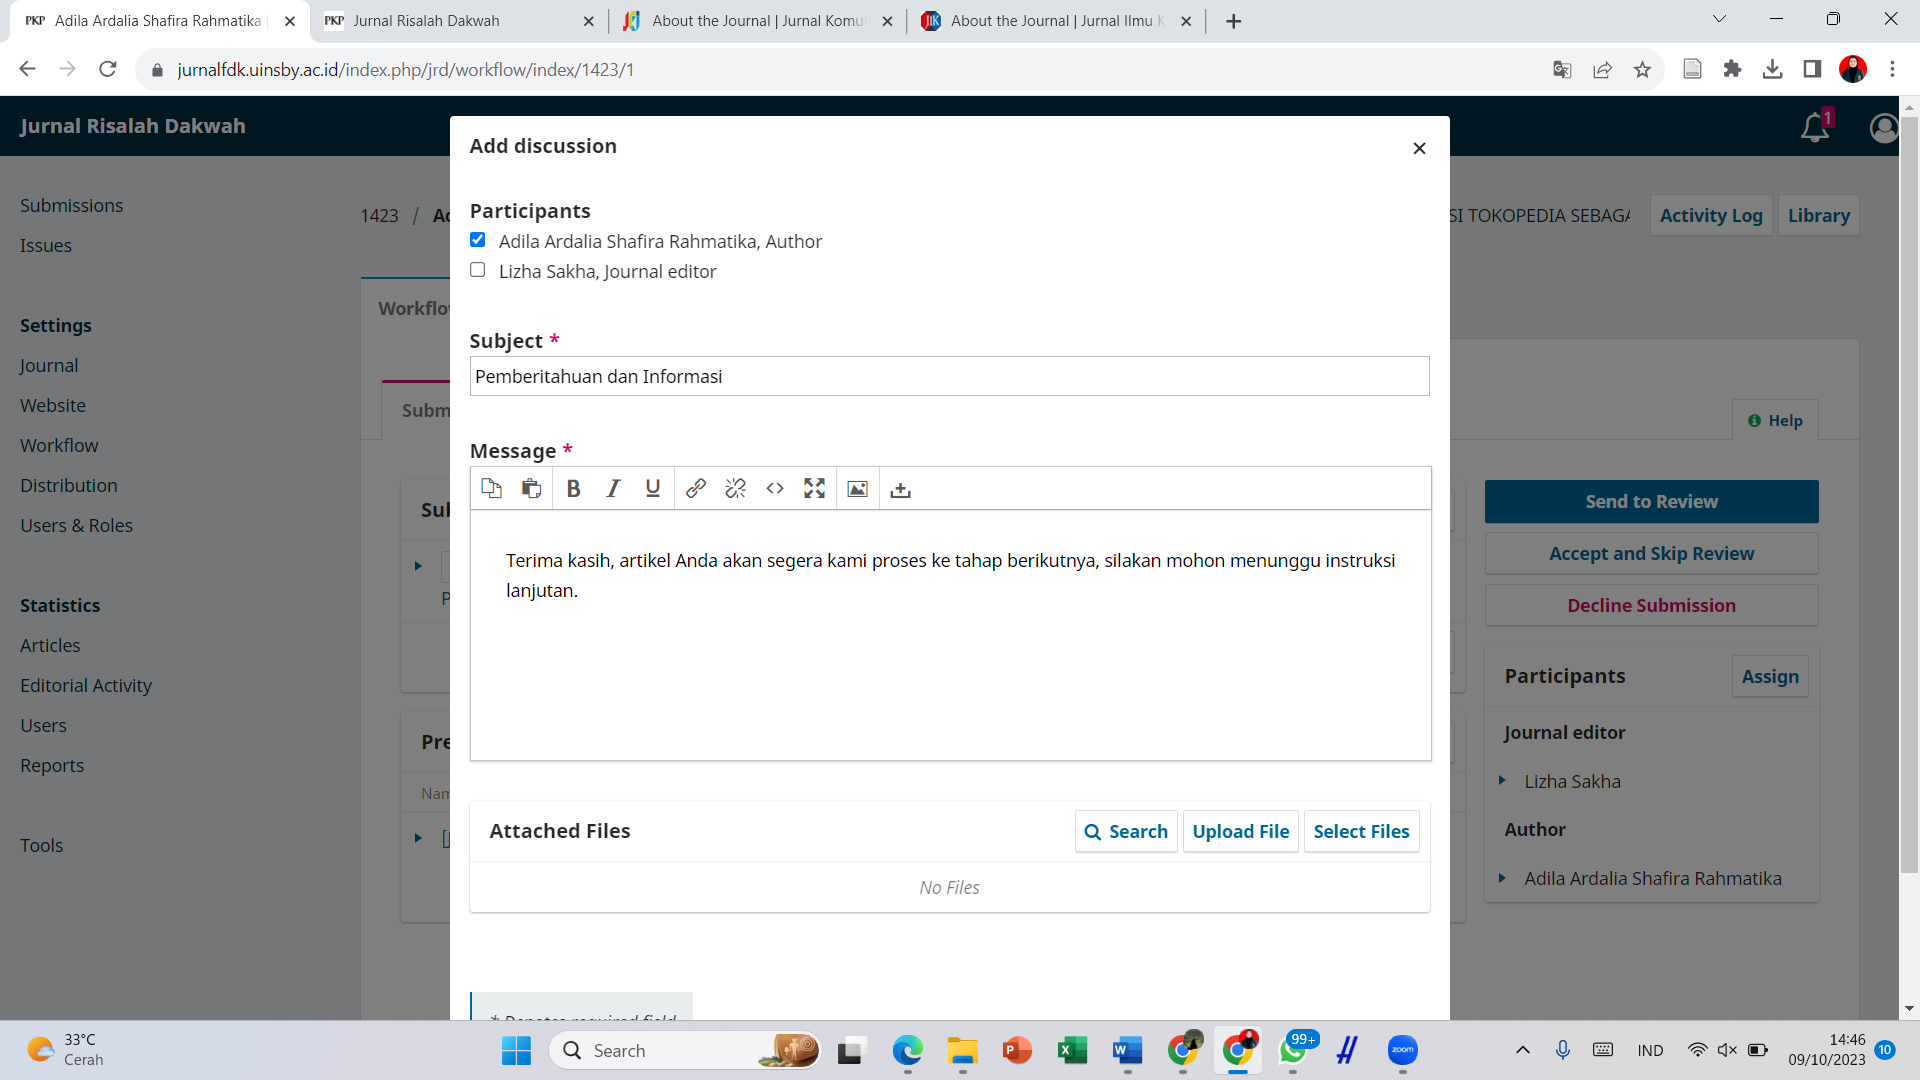Click the Bold formatting icon
This screenshot has height=1080, width=1920.
click(573, 489)
